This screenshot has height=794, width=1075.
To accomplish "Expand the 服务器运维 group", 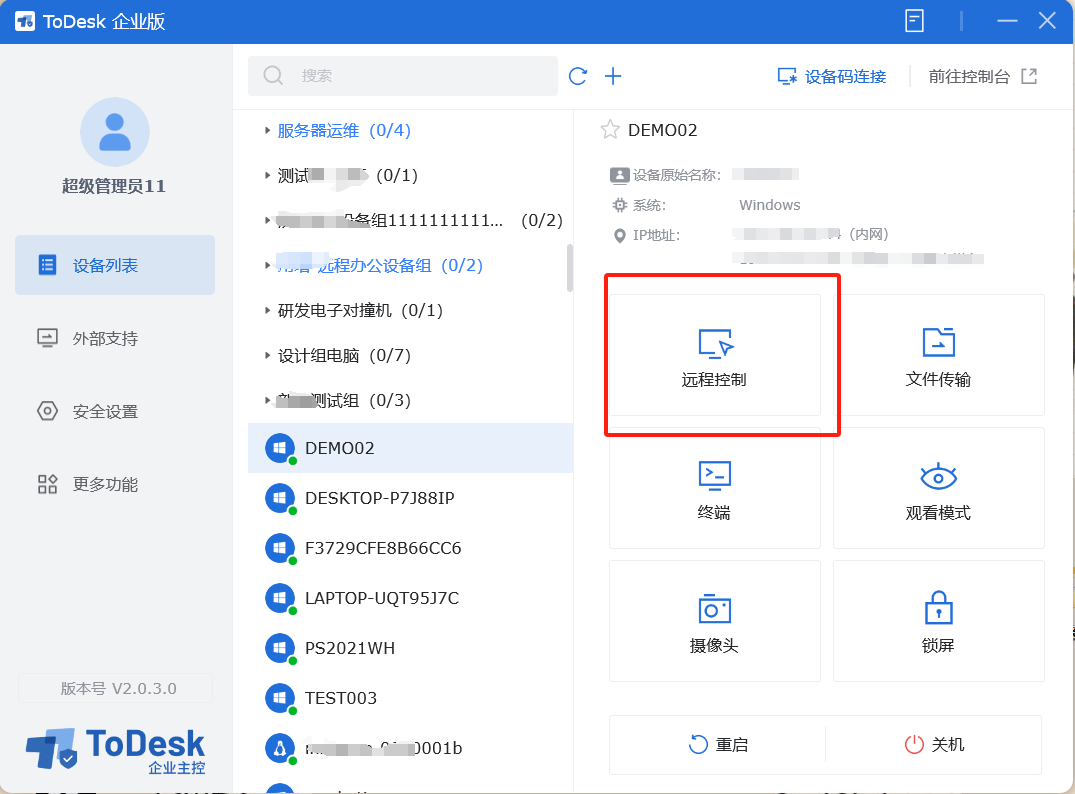I will click(x=267, y=130).
